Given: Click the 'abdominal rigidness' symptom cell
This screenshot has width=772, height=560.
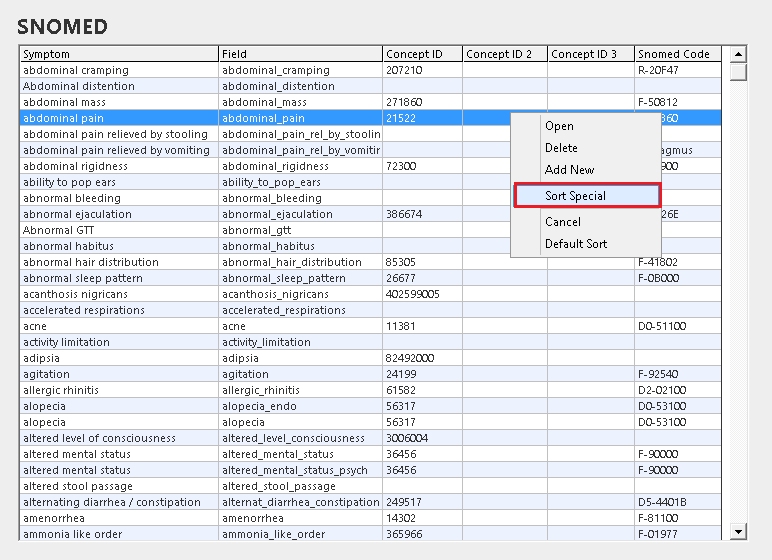Looking at the screenshot, I should [x=119, y=166].
